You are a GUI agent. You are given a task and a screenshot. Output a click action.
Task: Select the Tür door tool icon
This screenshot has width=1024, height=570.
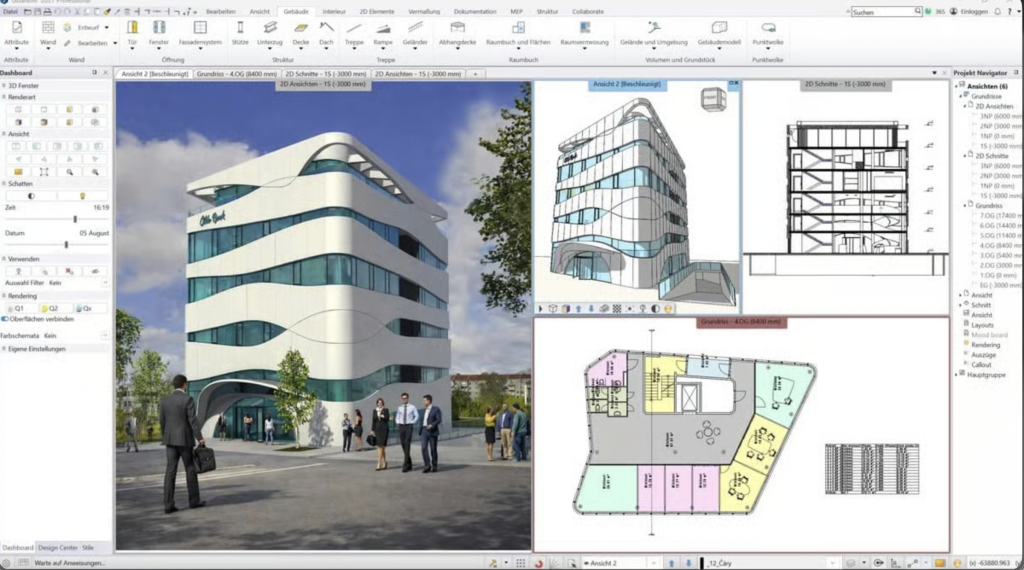[x=132, y=28]
